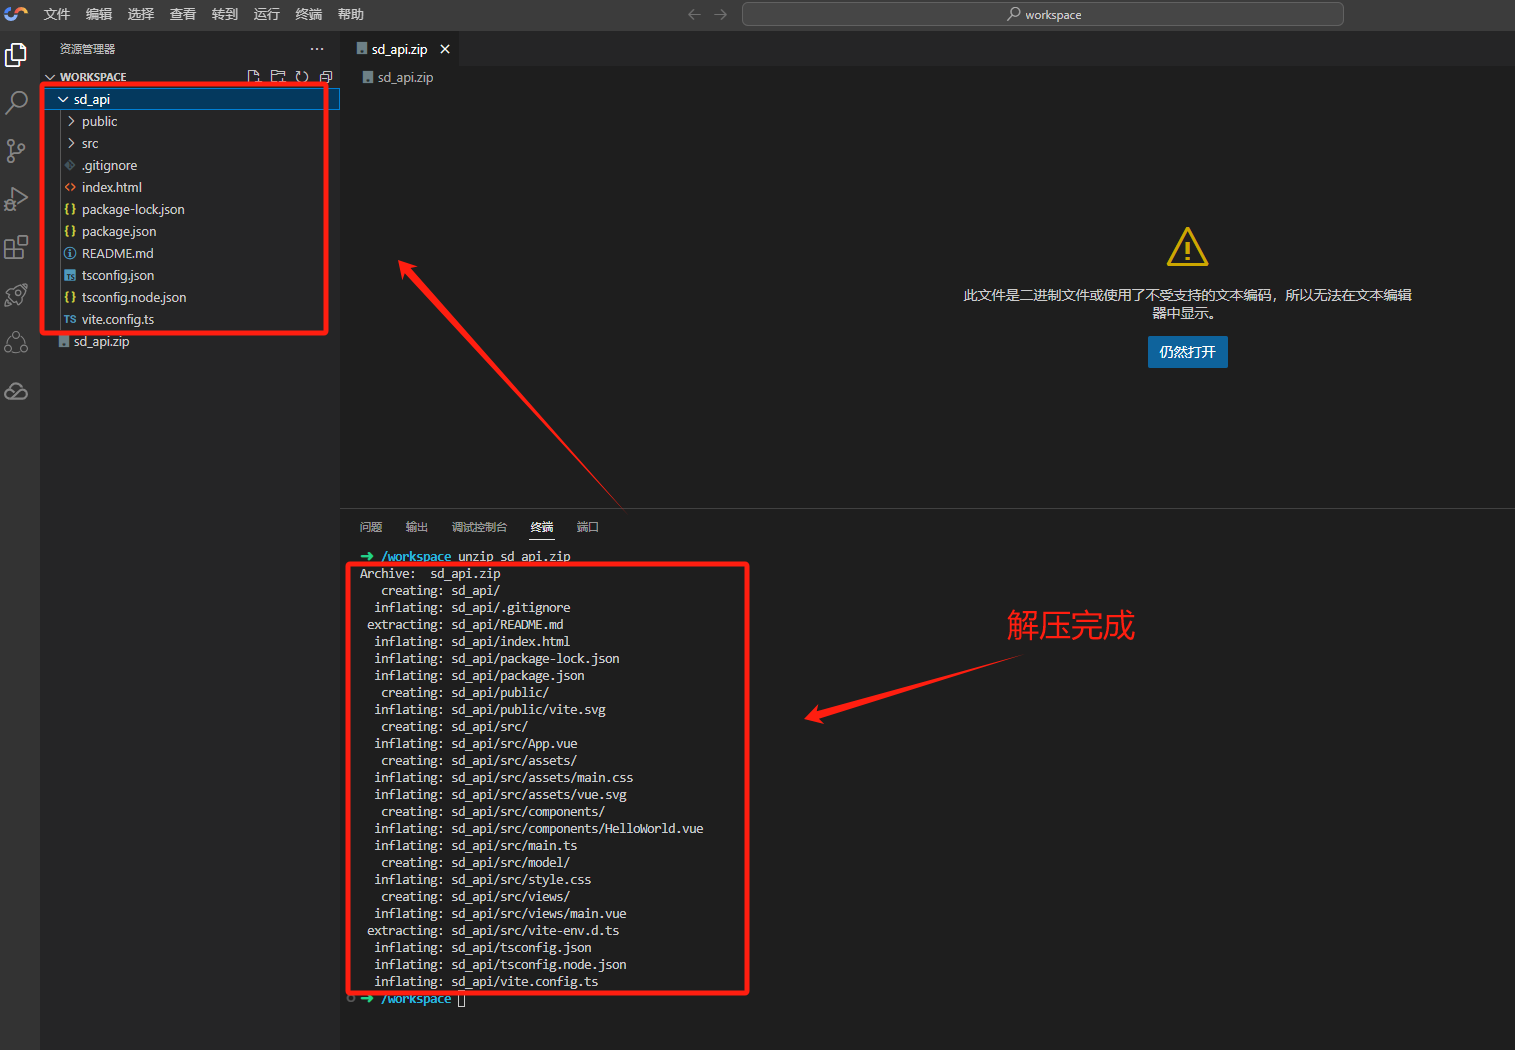Refresh the explorer file tree

pos(302,77)
